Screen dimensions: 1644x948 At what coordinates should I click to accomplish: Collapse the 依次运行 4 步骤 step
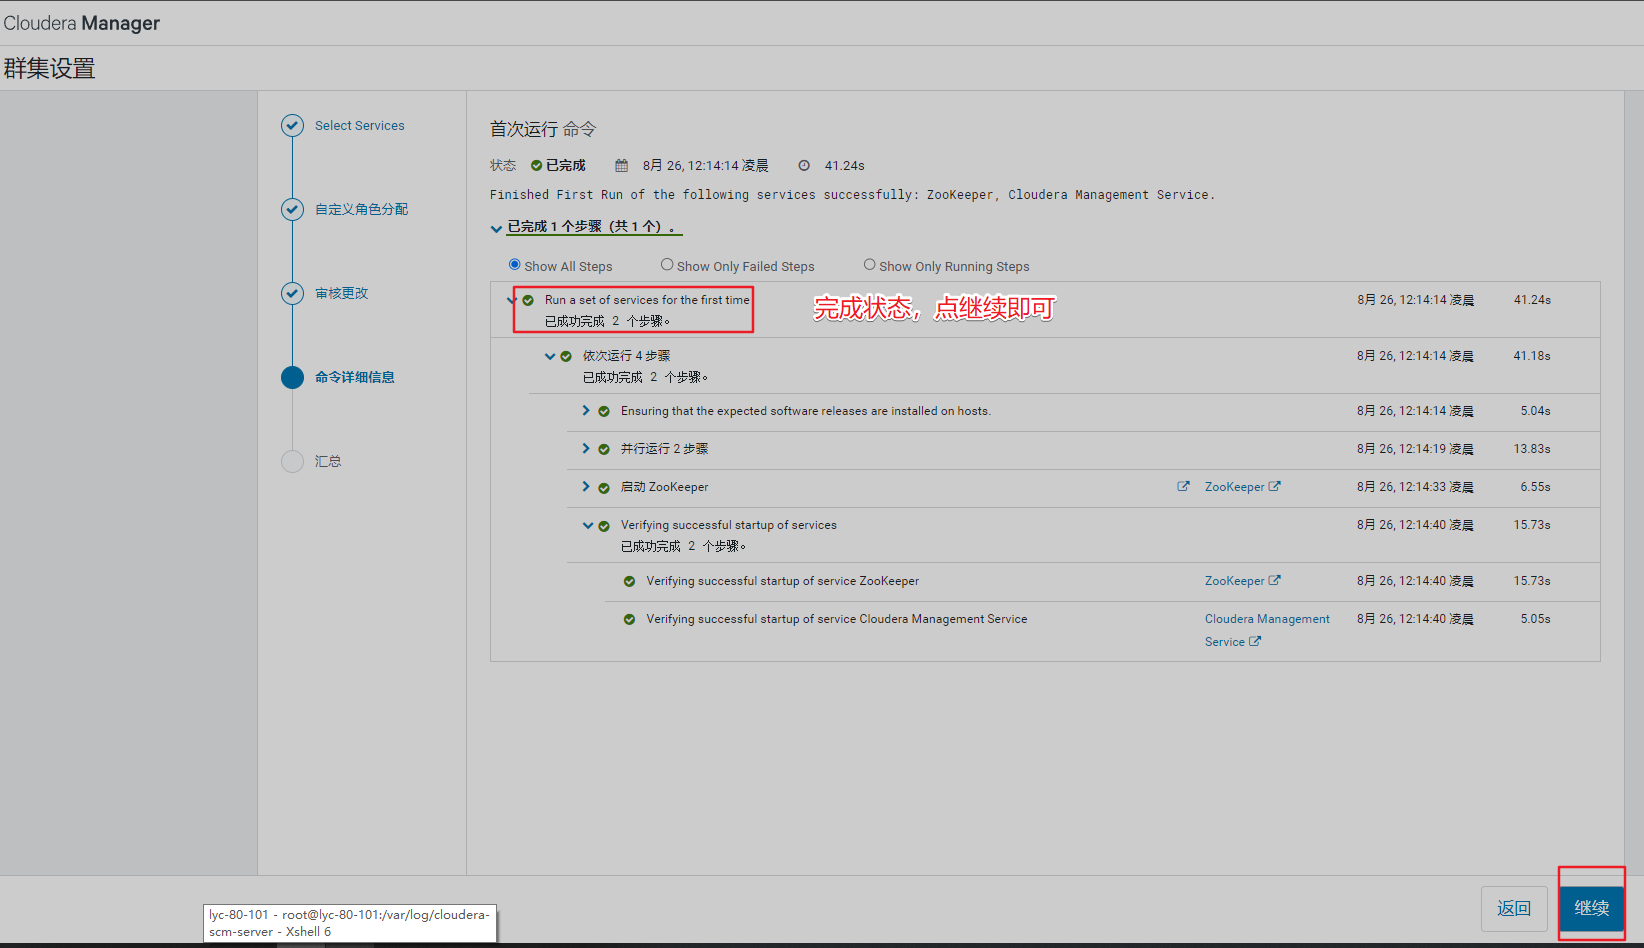point(550,356)
